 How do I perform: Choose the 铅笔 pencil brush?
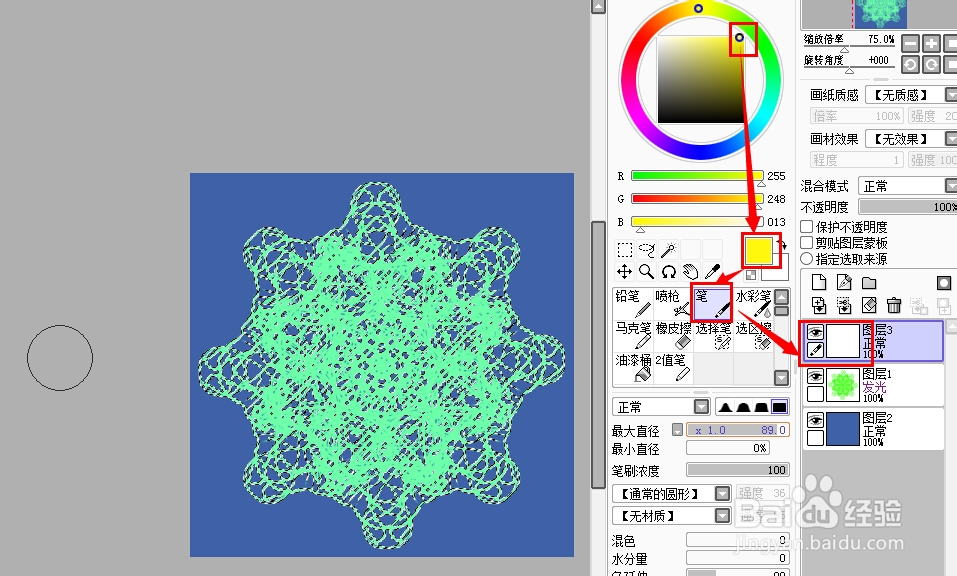click(633, 304)
